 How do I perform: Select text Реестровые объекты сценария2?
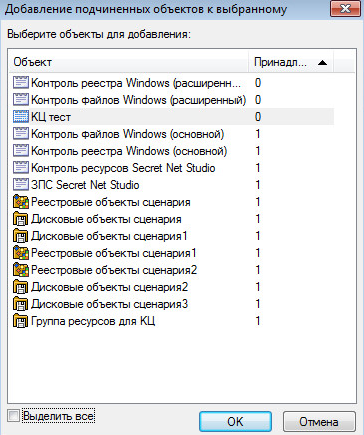click(114, 270)
